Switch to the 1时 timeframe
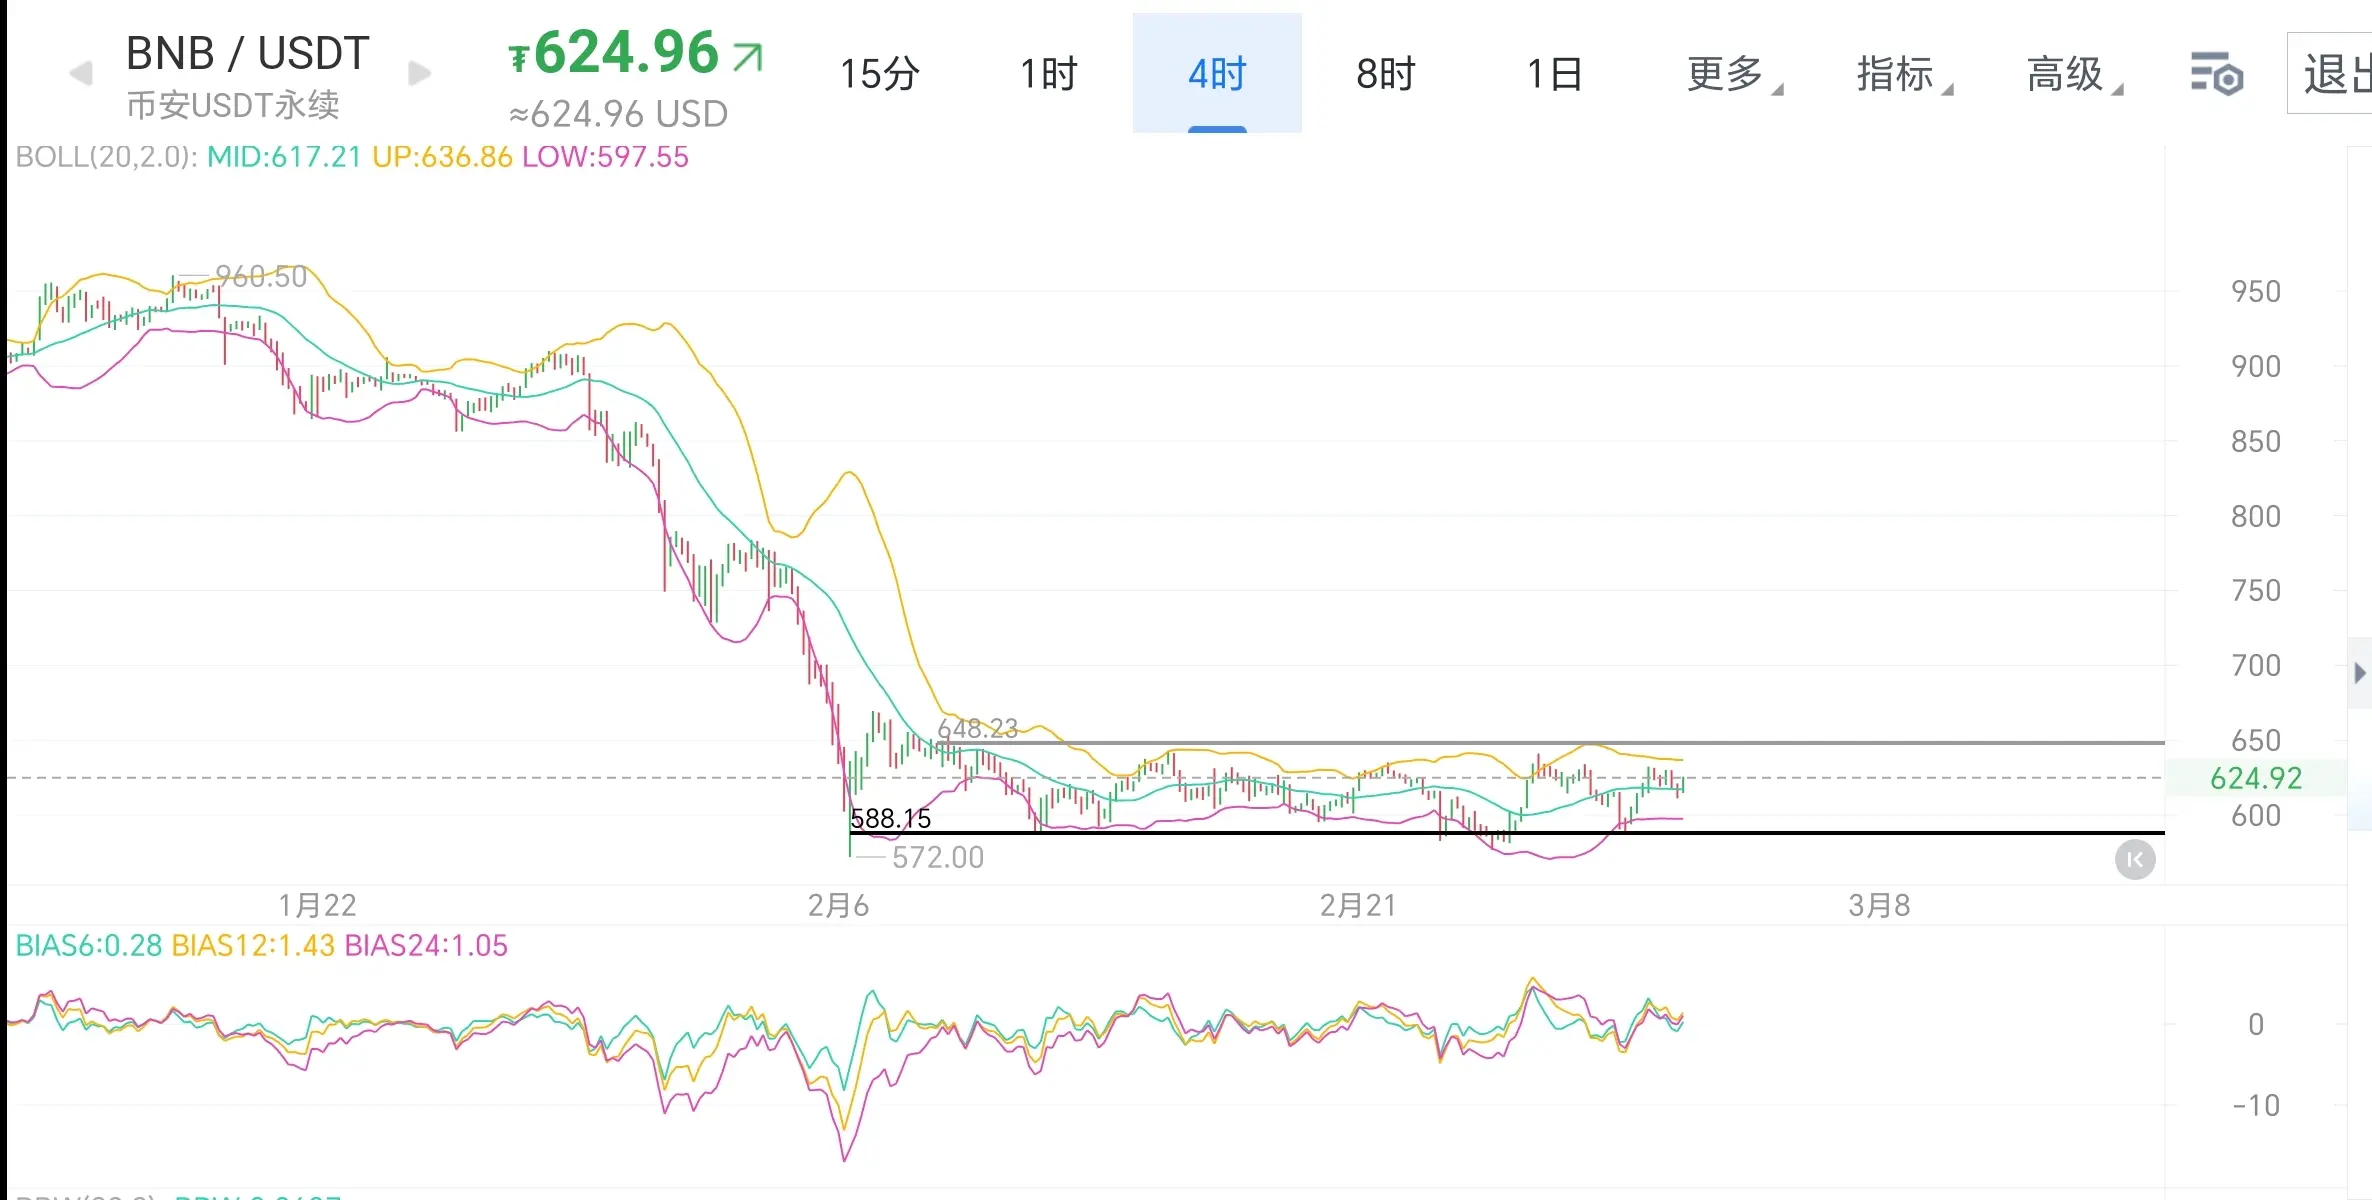Screen dimensions: 2372x1200 coord(1048,74)
